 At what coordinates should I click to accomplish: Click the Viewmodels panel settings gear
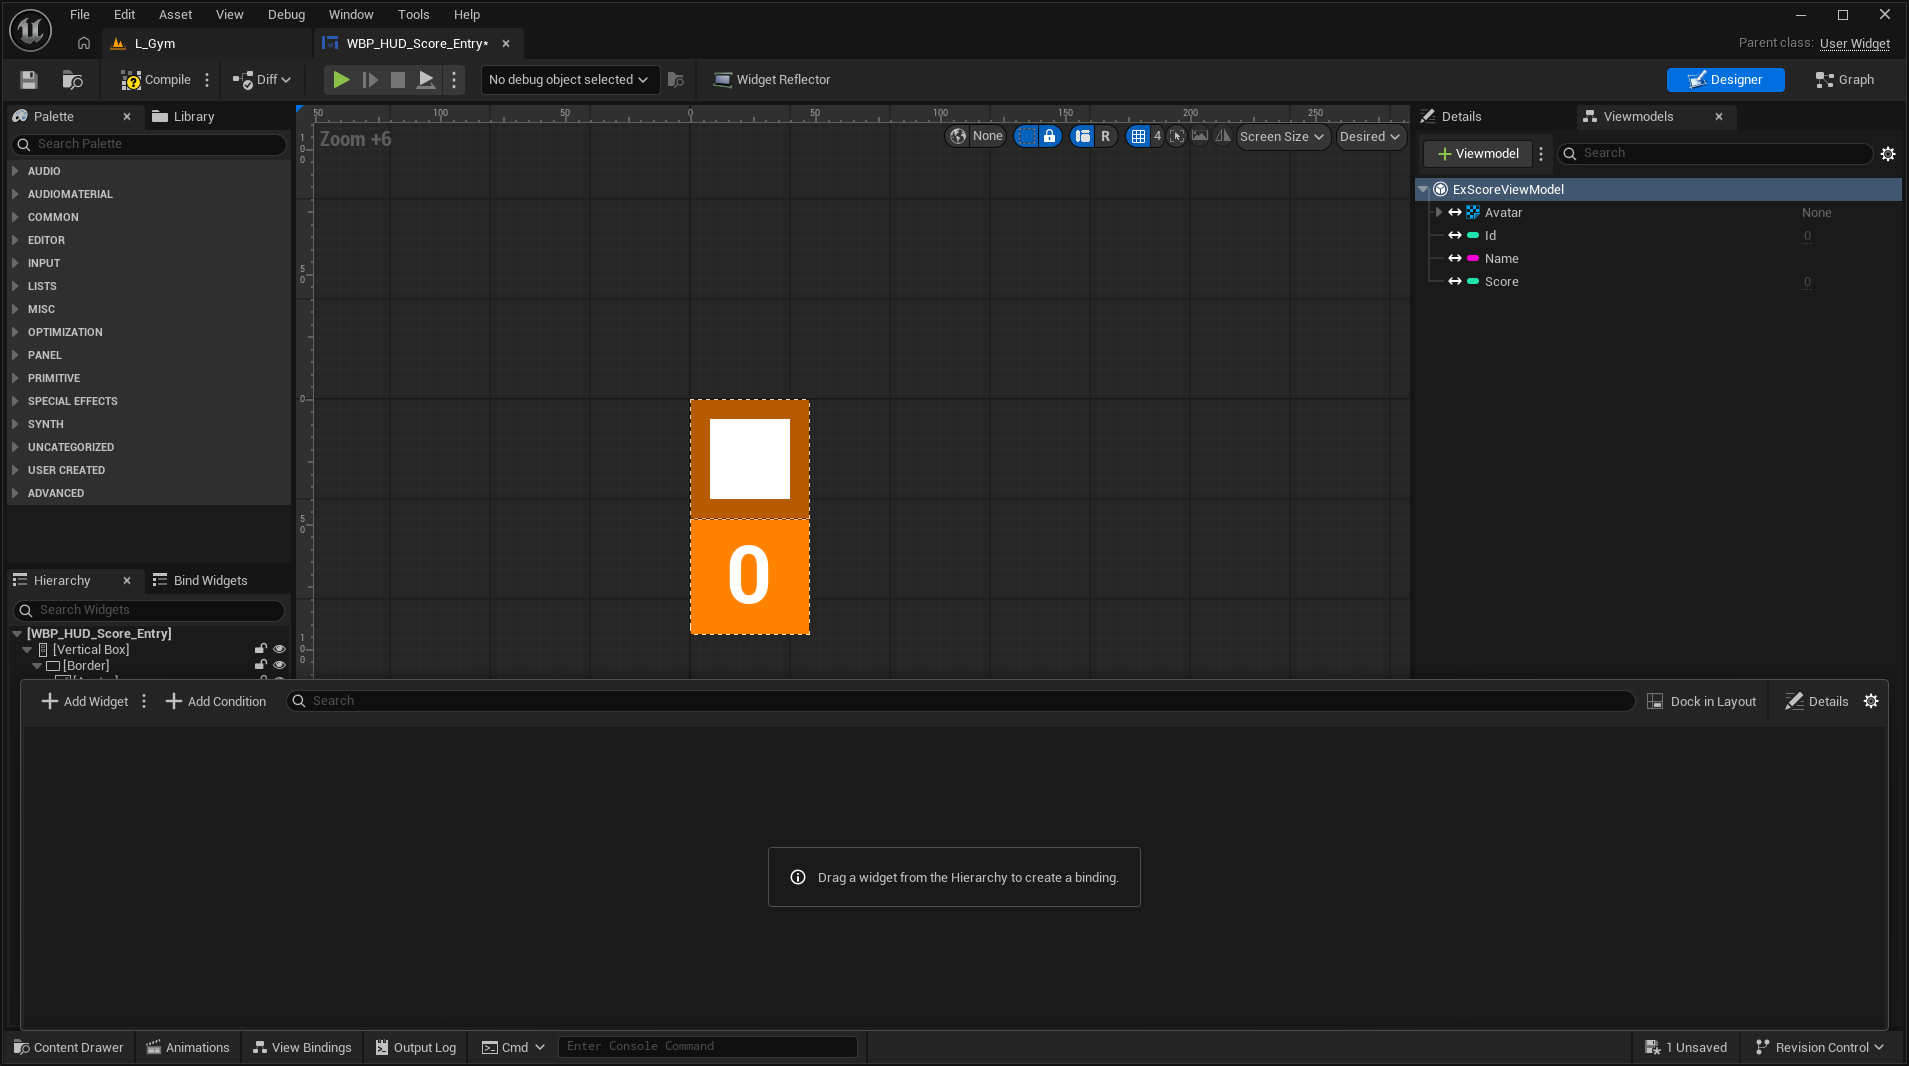pyautogui.click(x=1888, y=154)
